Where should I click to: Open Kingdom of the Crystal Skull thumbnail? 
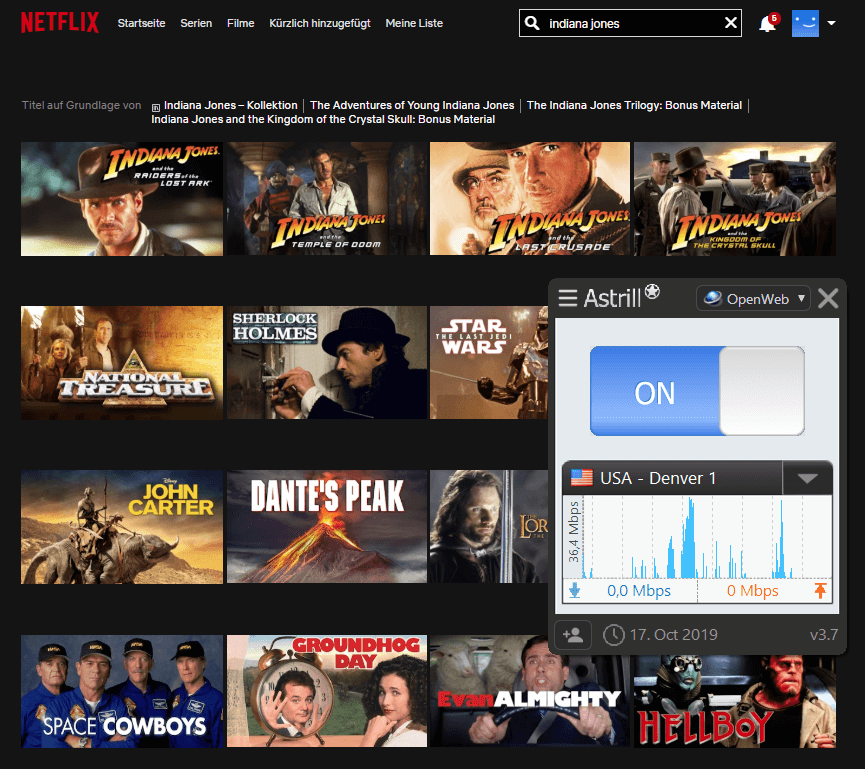tap(734, 199)
